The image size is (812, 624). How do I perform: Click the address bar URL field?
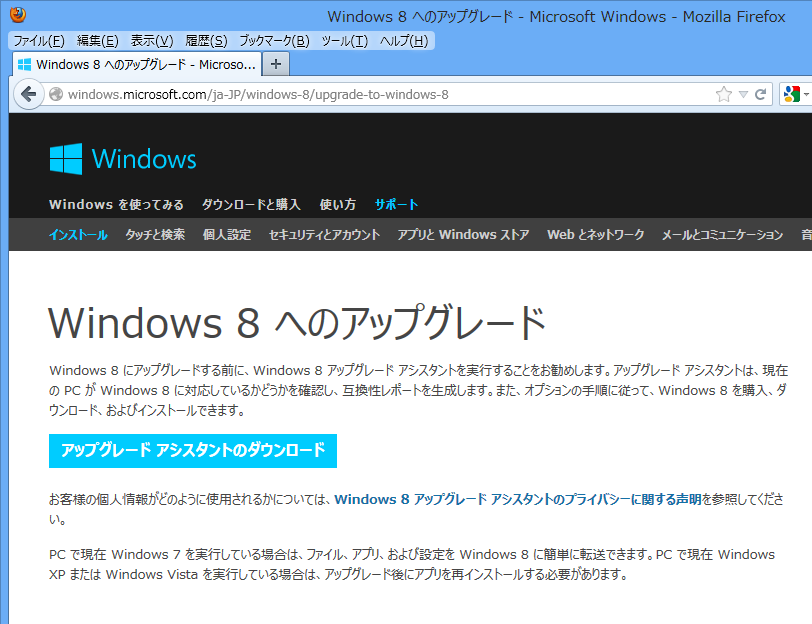[x=383, y=94]
